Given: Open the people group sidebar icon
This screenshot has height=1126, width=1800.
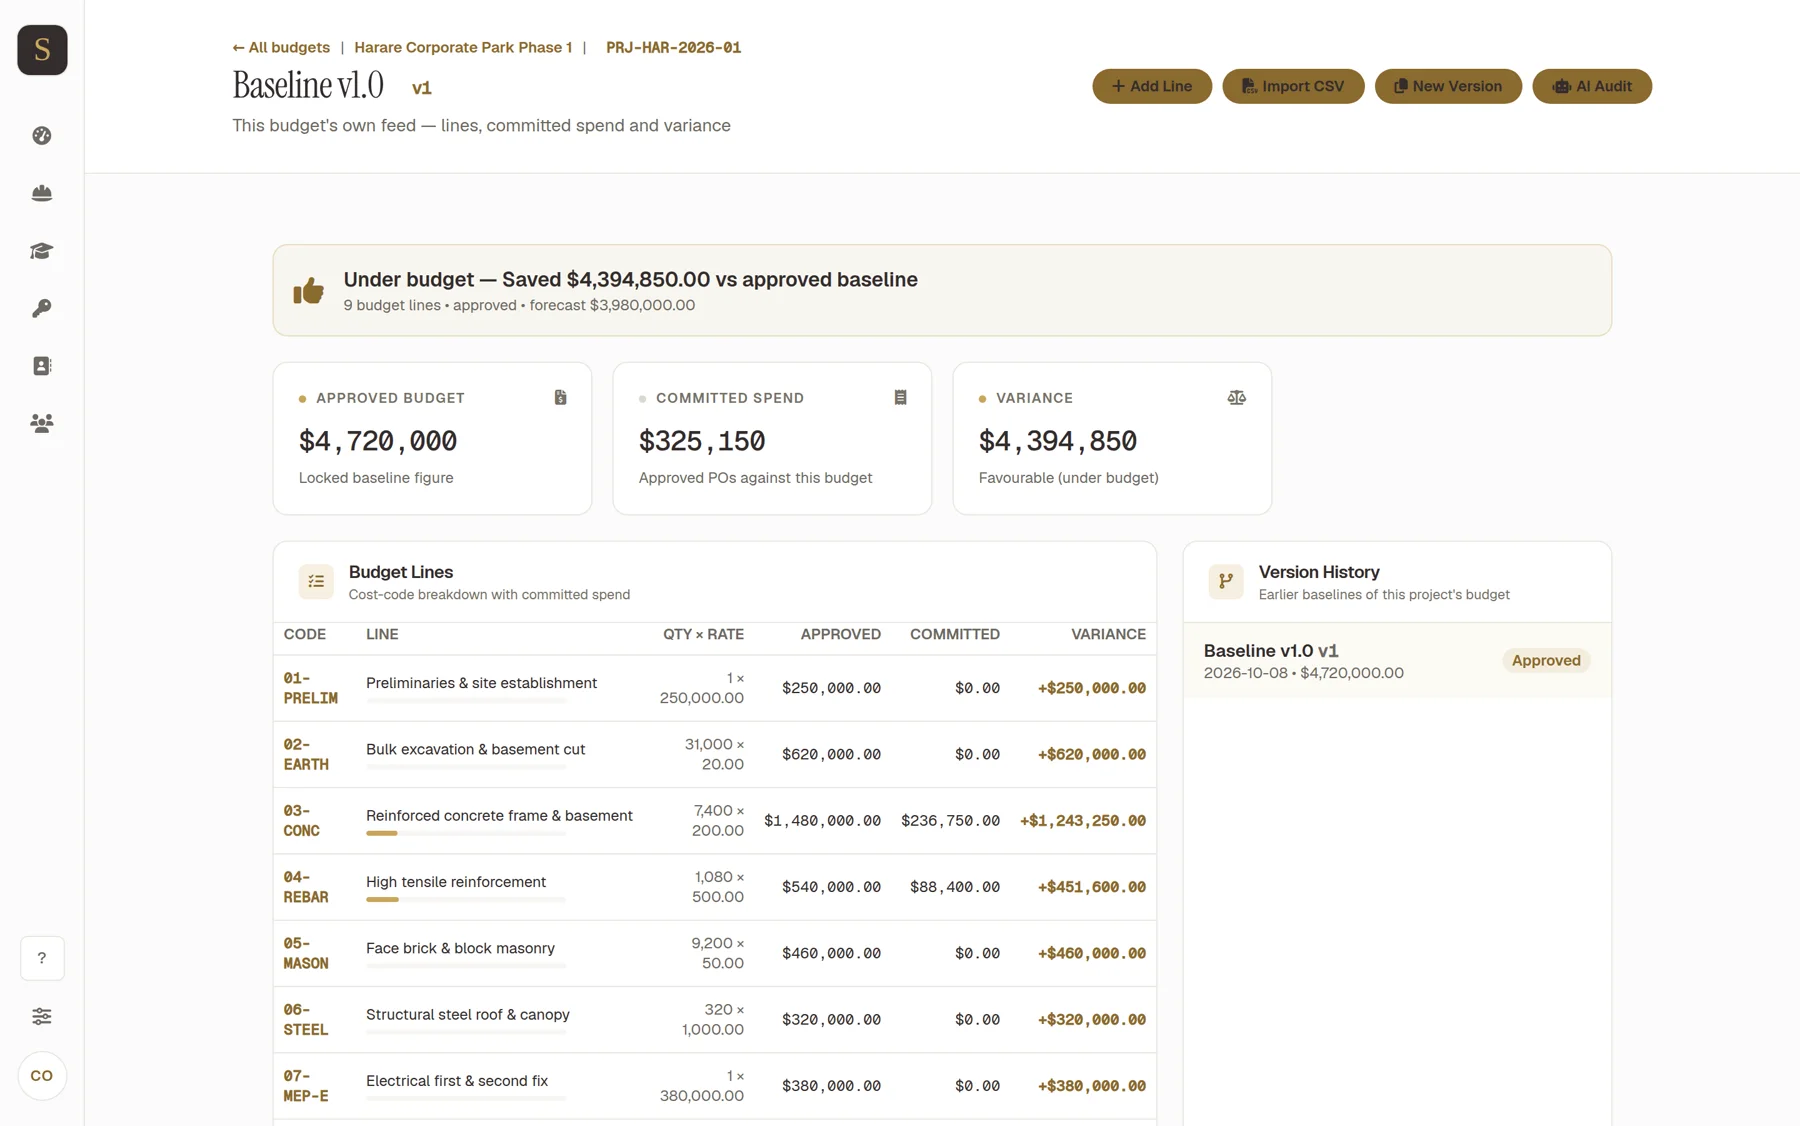Looking at the screenshot, I should pyautogui.click(x=42, y=423).
